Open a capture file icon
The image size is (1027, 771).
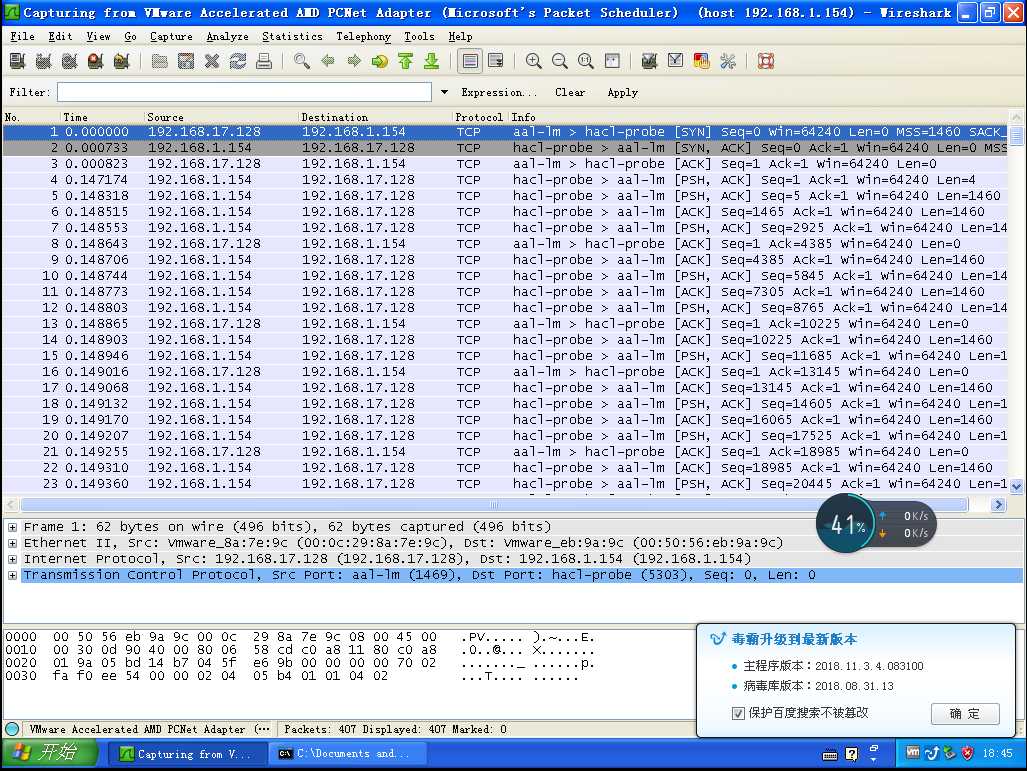pyautogui.click(x=159, y=62)
